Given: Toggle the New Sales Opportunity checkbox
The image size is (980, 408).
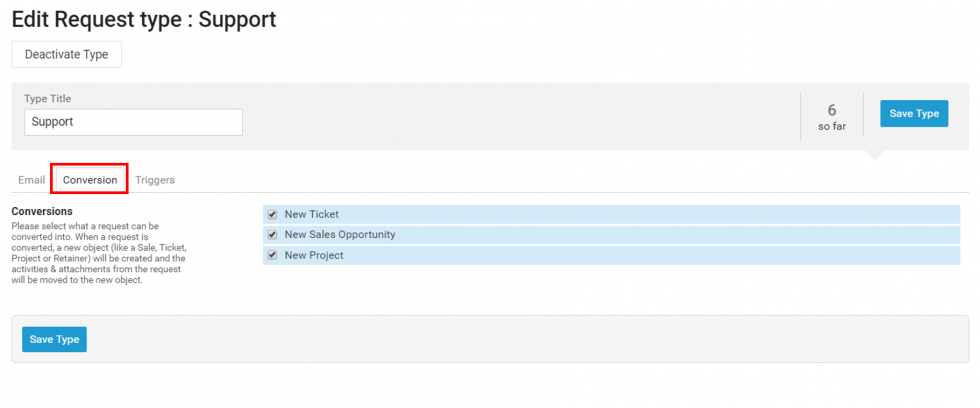Looking at the screenshot, I should pos(272,235).
